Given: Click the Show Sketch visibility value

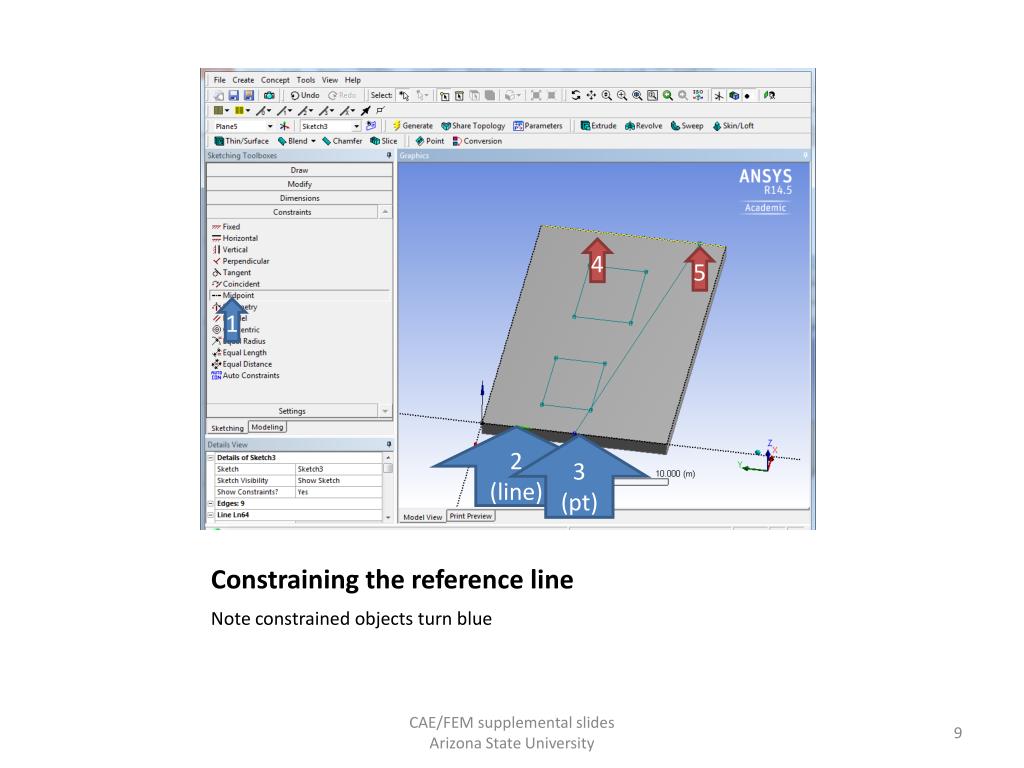Looking at the screenshot, I should coord(338,481).
